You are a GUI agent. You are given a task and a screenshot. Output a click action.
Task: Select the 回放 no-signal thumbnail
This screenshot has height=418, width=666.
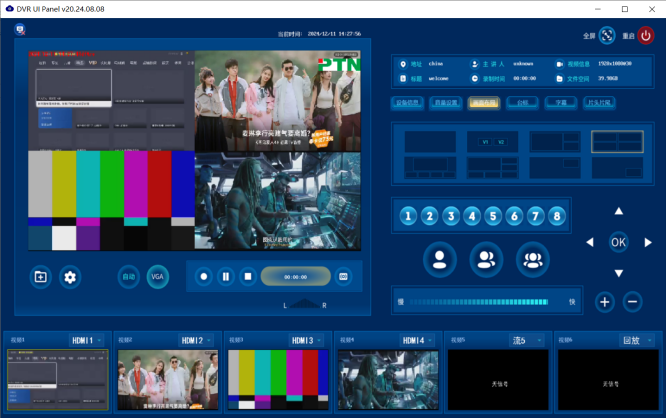(x=608, y=380)
